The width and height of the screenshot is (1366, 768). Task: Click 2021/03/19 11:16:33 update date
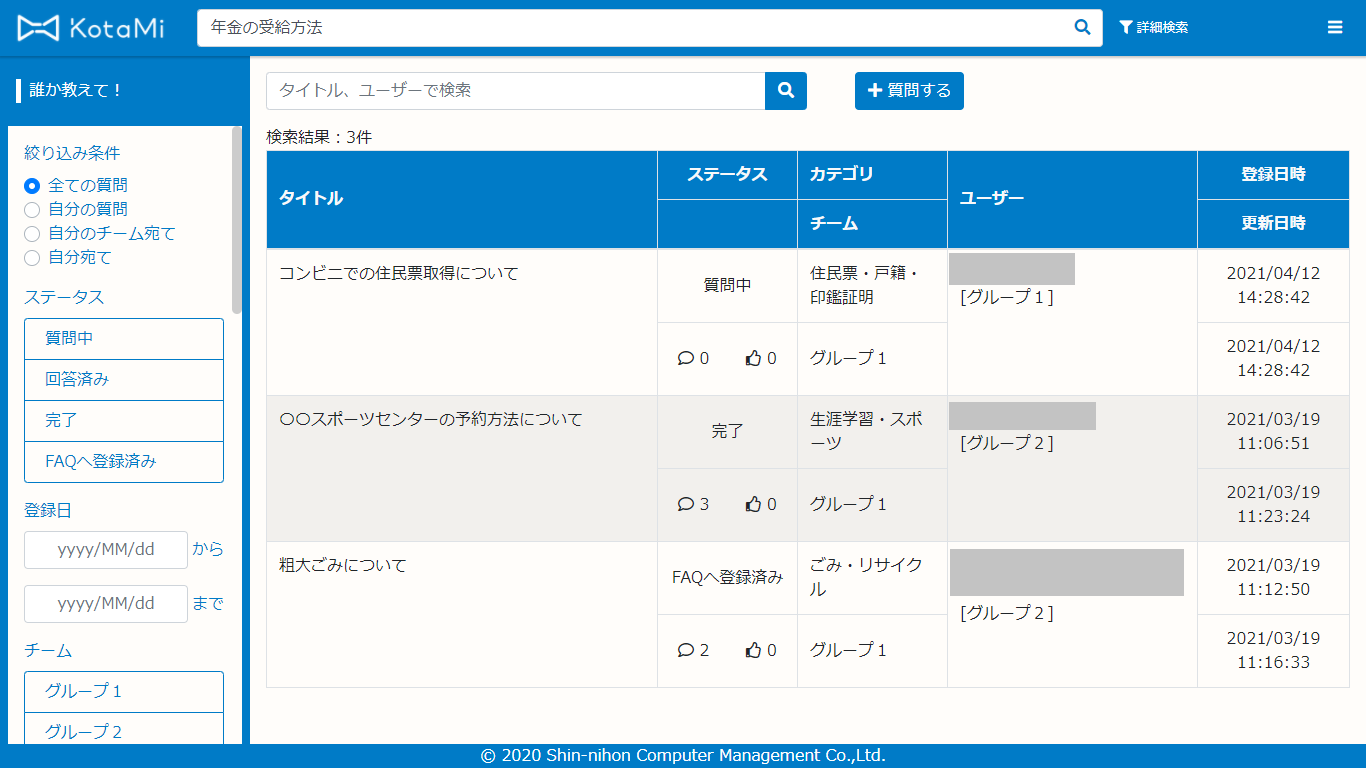(1273, 650)
